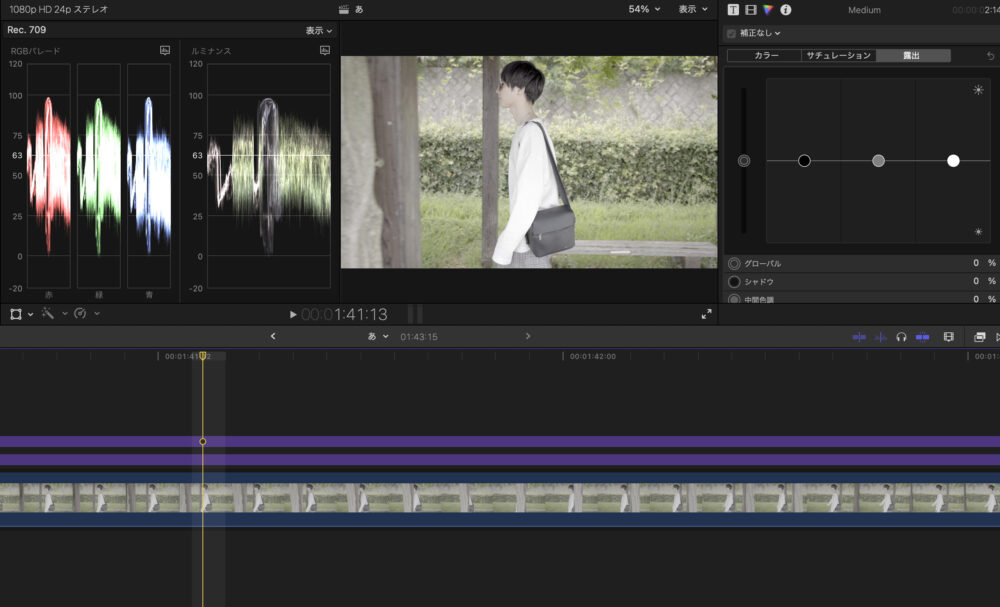Image resolution: width=1000 pixels, height=607 pixels.
Task: Click the RGB parade scope settings icon
Action: [x=165, y=50]
